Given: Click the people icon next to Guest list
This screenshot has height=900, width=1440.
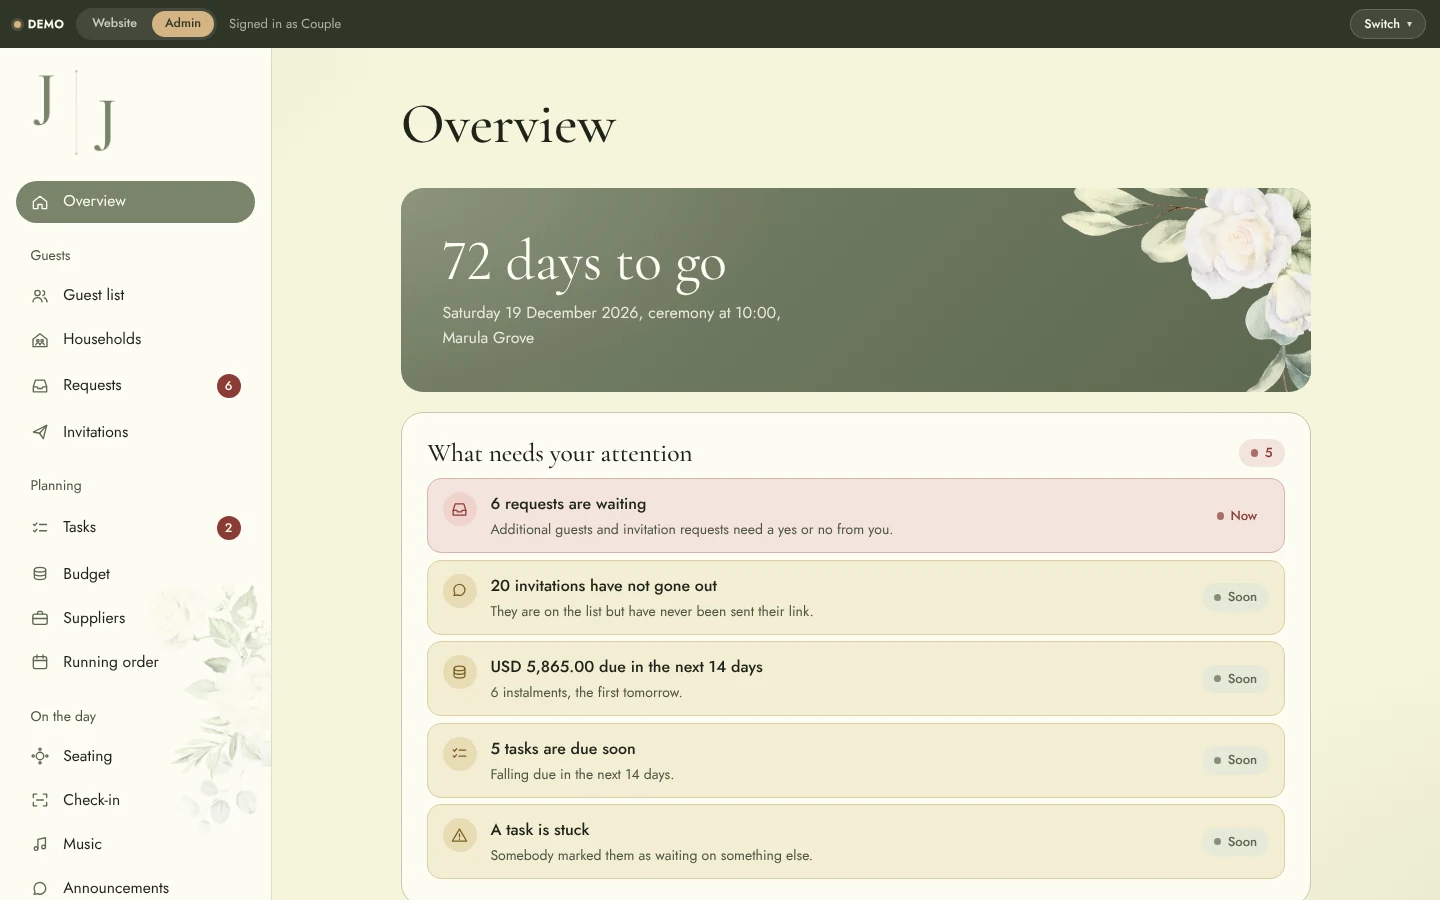Looking at the screenshot, I should pos(40,296).
